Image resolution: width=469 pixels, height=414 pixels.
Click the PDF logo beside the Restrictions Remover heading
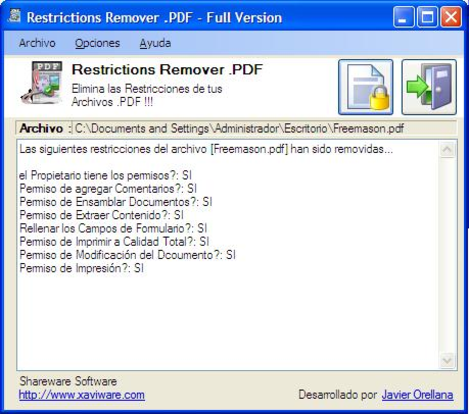click(42, 82)
